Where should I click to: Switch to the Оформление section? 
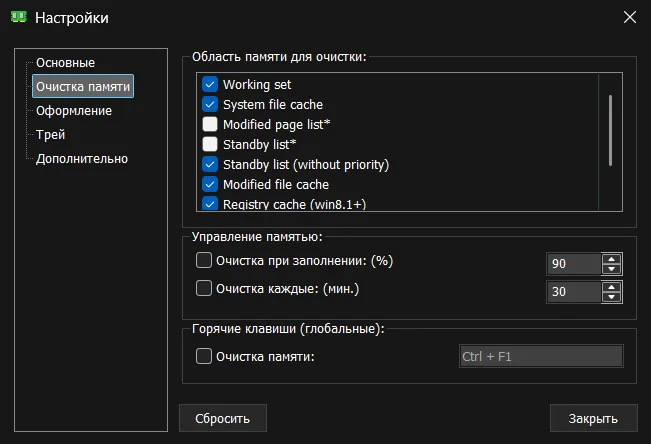pyautogui.click(x=74, y=111)
